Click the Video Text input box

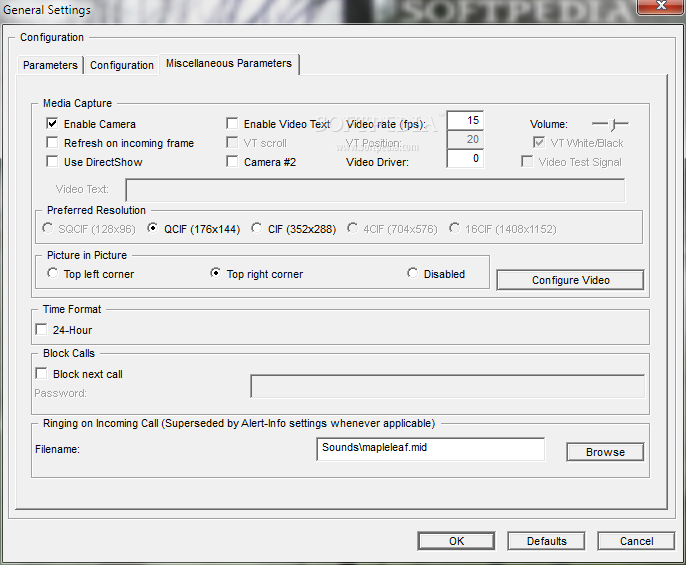[x=375, y=190]
